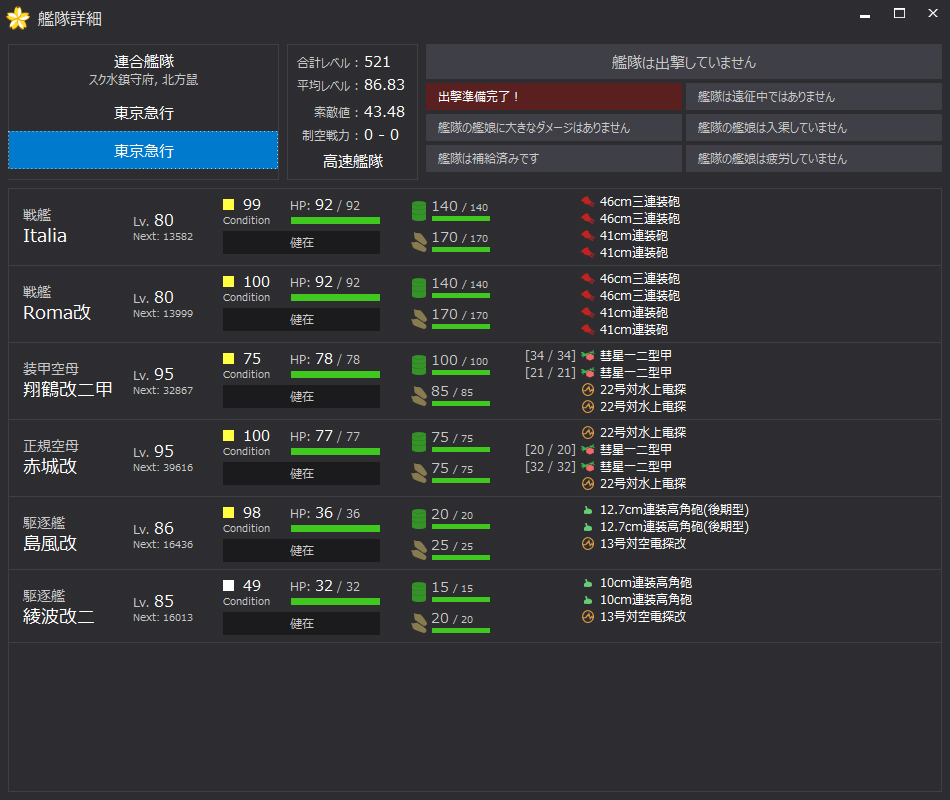Image resolution: width=950 pixels, height=800 pixels.
Task: Click the ship name 綾波改二
Action: (x=59, y=616)
